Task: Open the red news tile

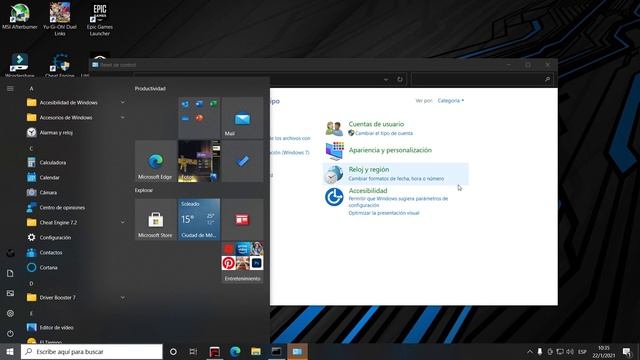Action: (242, 220)
